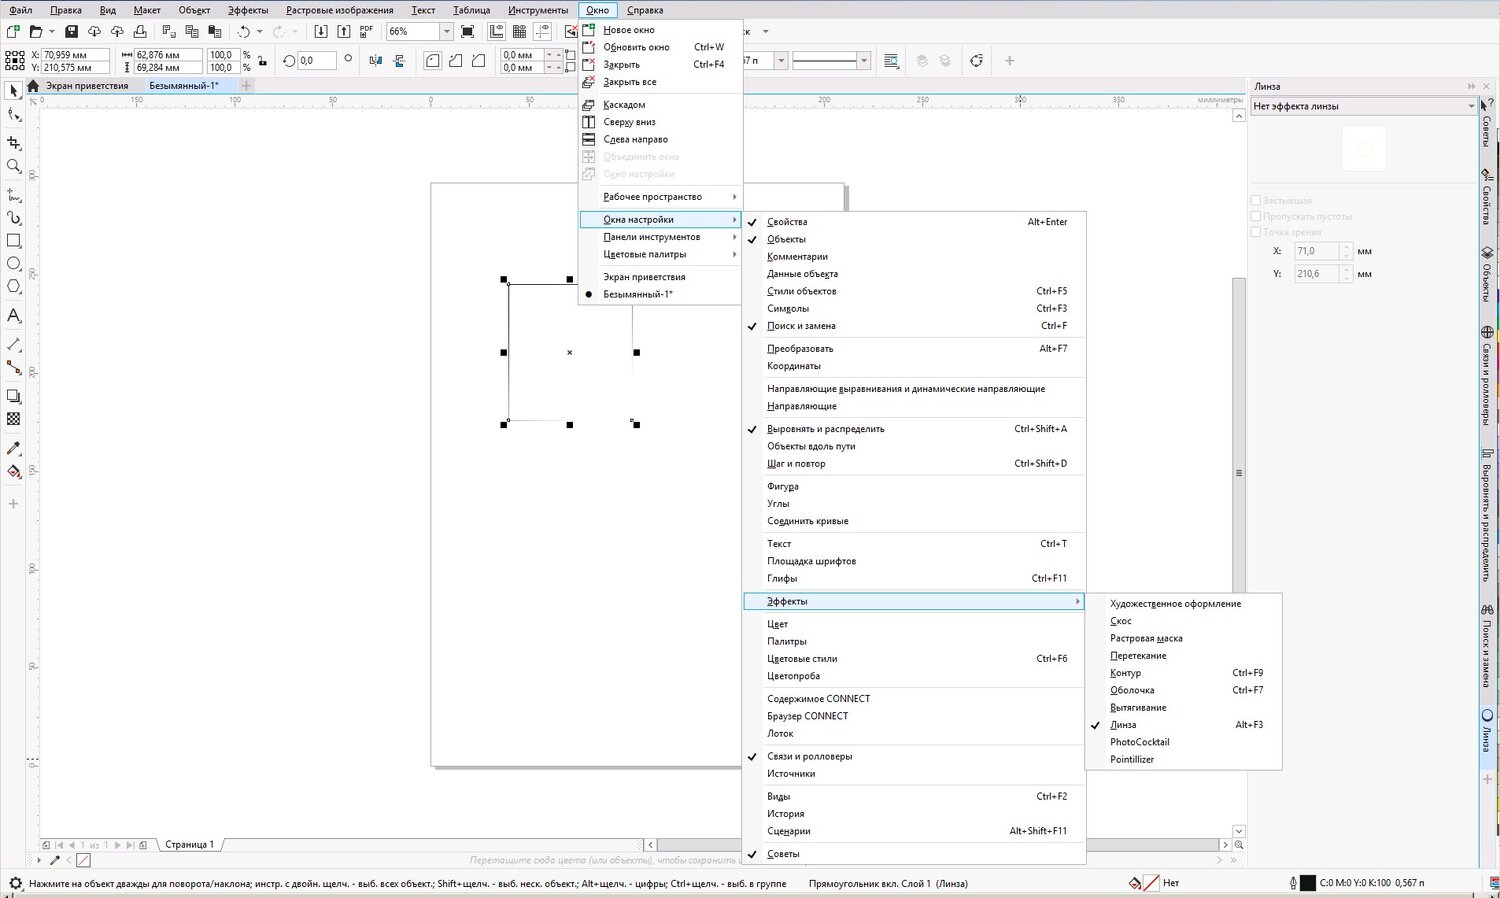1500x898 pixels.
Task: Toggle Выровнять и распределить docker
Action: (825, 429)
